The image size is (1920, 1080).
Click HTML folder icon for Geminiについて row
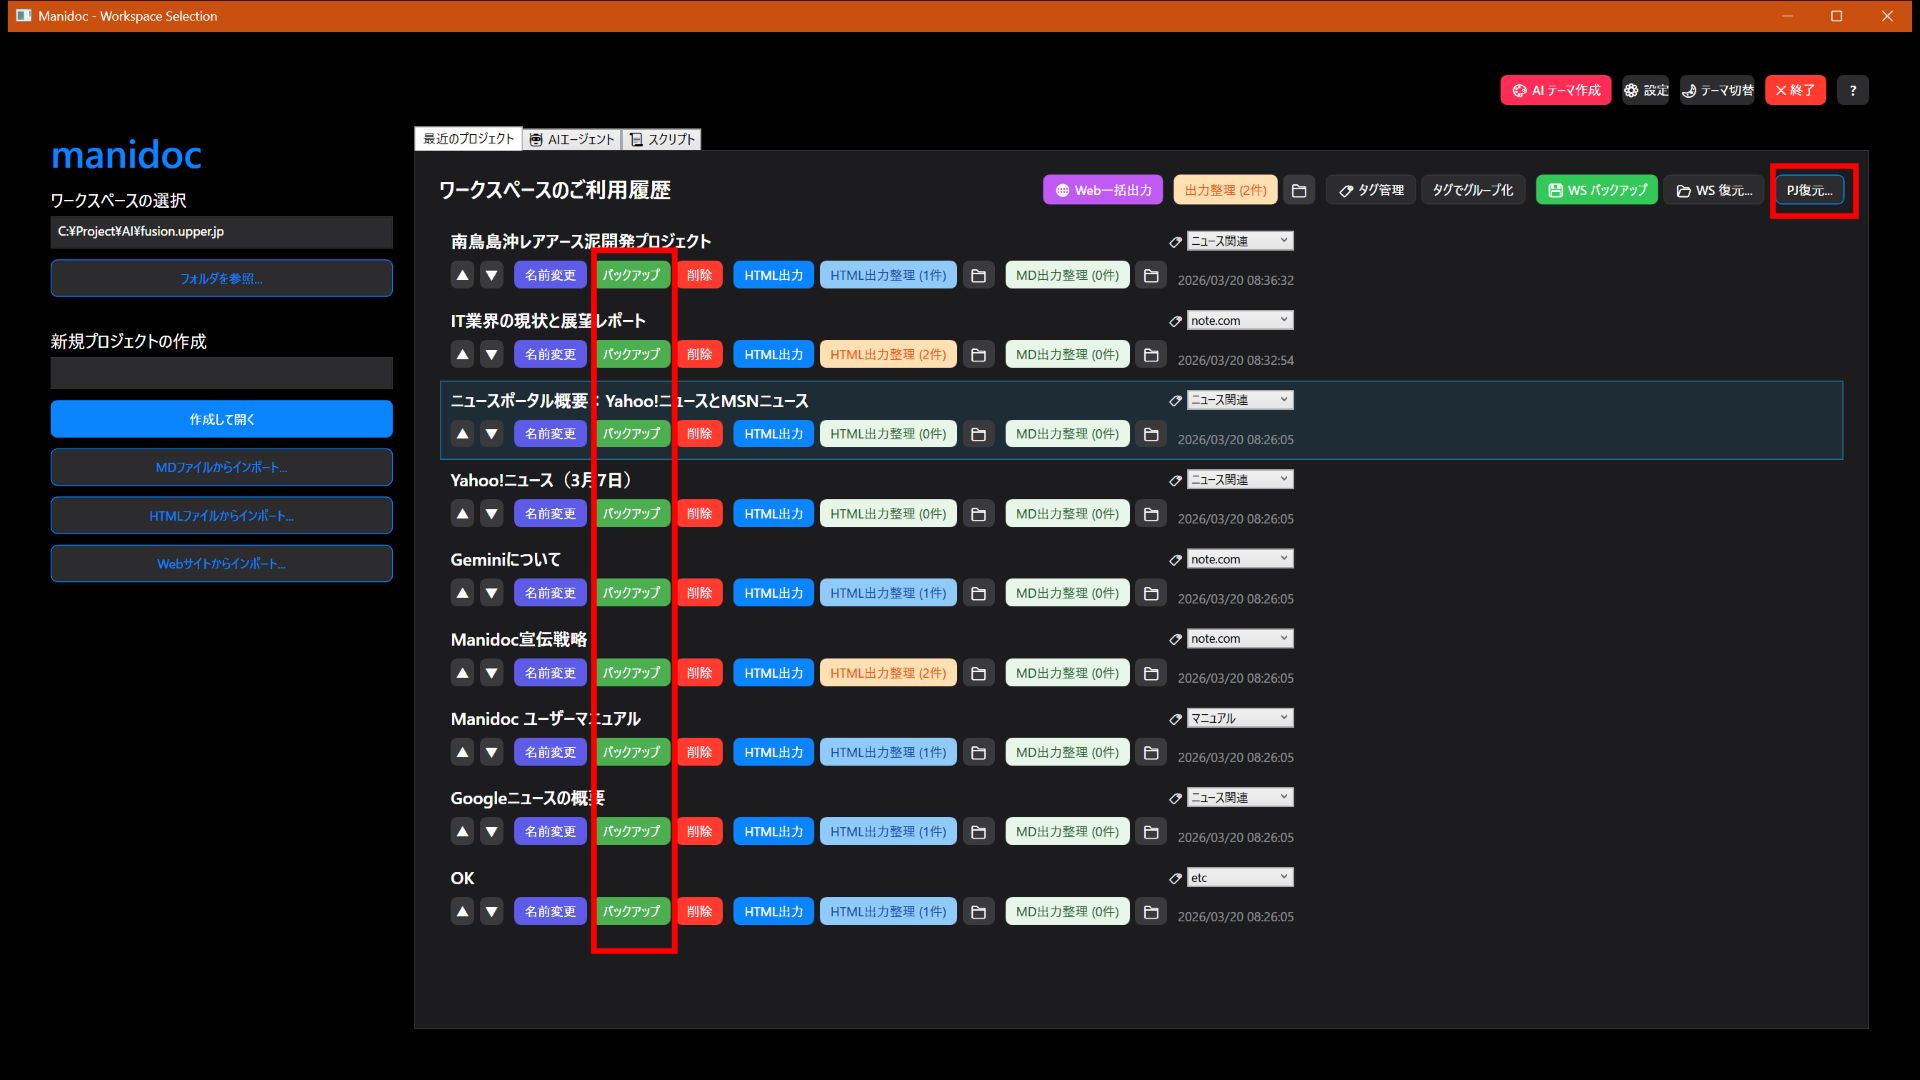pos(978,592)
